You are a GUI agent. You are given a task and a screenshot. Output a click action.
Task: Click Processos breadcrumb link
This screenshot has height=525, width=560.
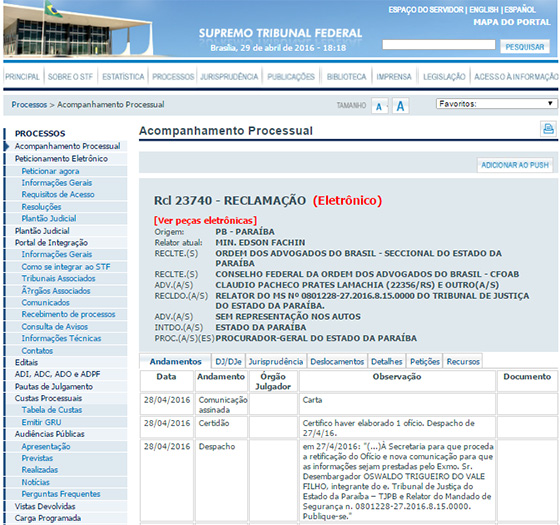click(29, 105)
